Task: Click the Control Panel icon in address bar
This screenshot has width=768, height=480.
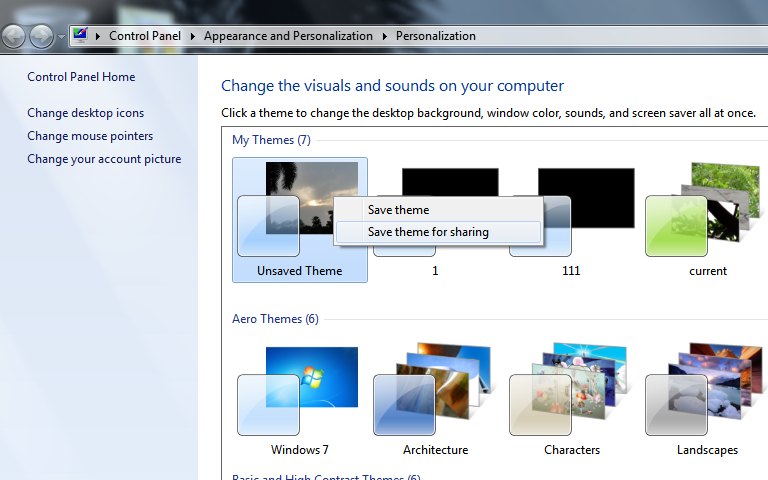Action: pos(80,36)
